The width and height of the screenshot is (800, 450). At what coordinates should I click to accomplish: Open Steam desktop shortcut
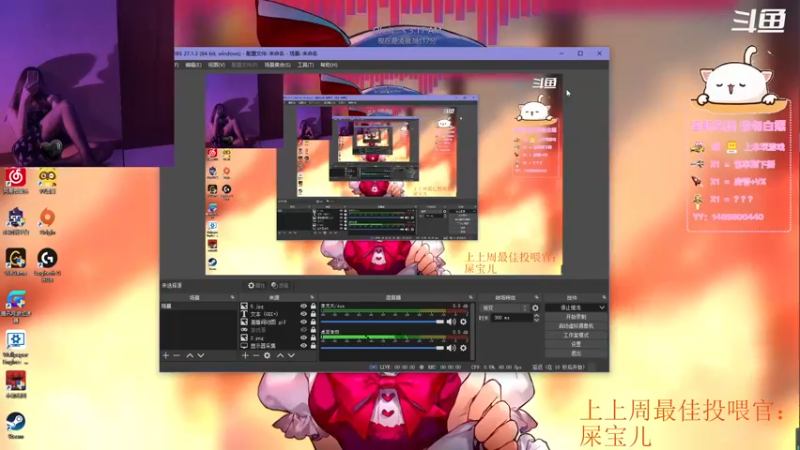point(16,426)
